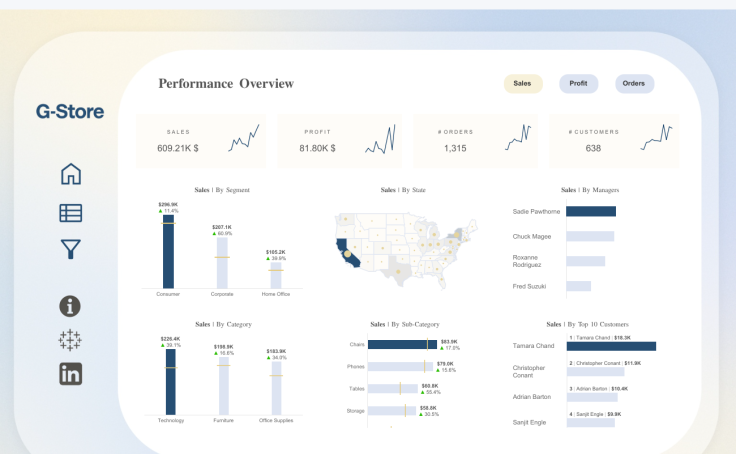Click California on the US map
The image size is (736, 454).
pos(346,248)
